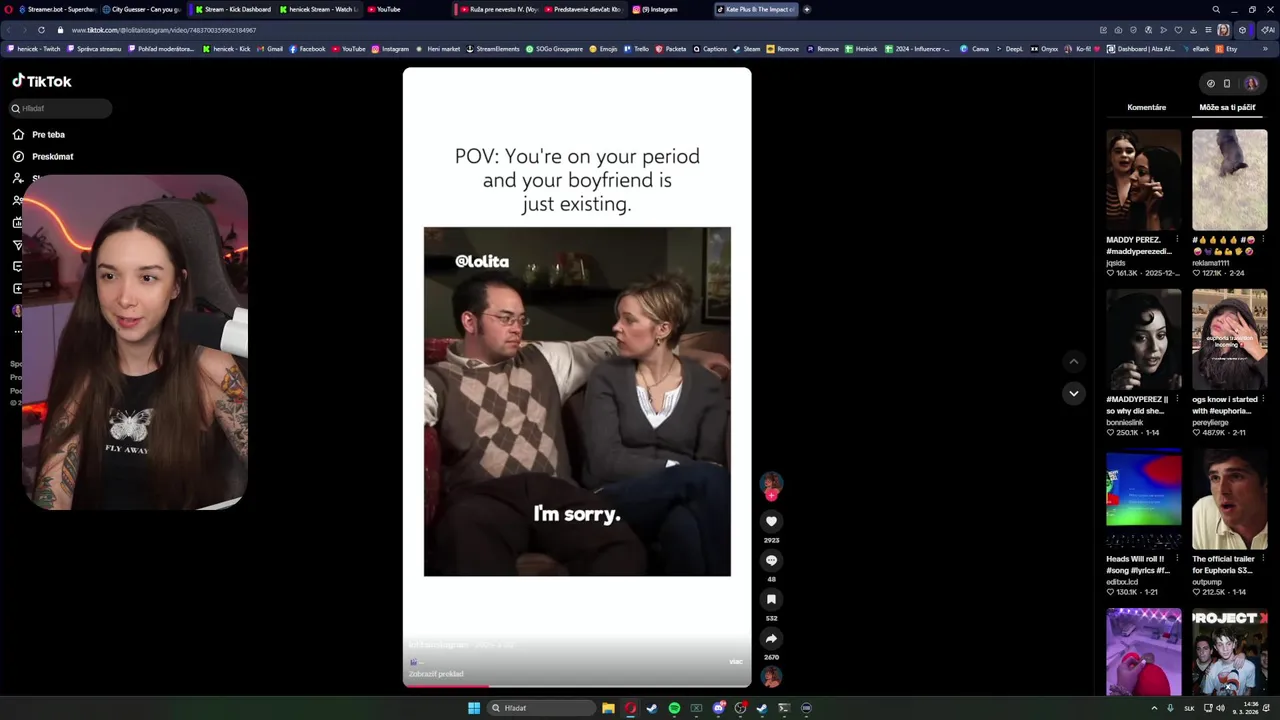The height and width of the screenshot is (720, 1280).
Task: Open the Pre teba home feed
Action: 39,134
